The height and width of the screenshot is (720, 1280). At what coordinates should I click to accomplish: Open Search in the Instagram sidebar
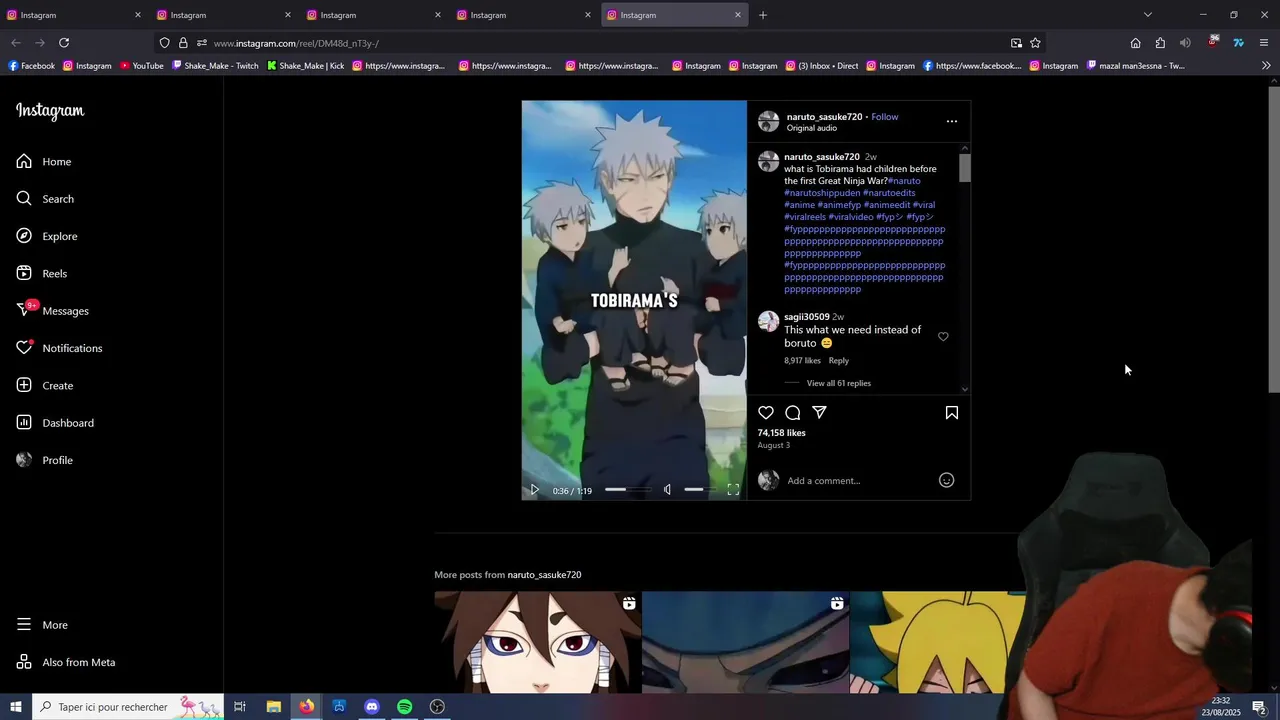click(45, 199)
